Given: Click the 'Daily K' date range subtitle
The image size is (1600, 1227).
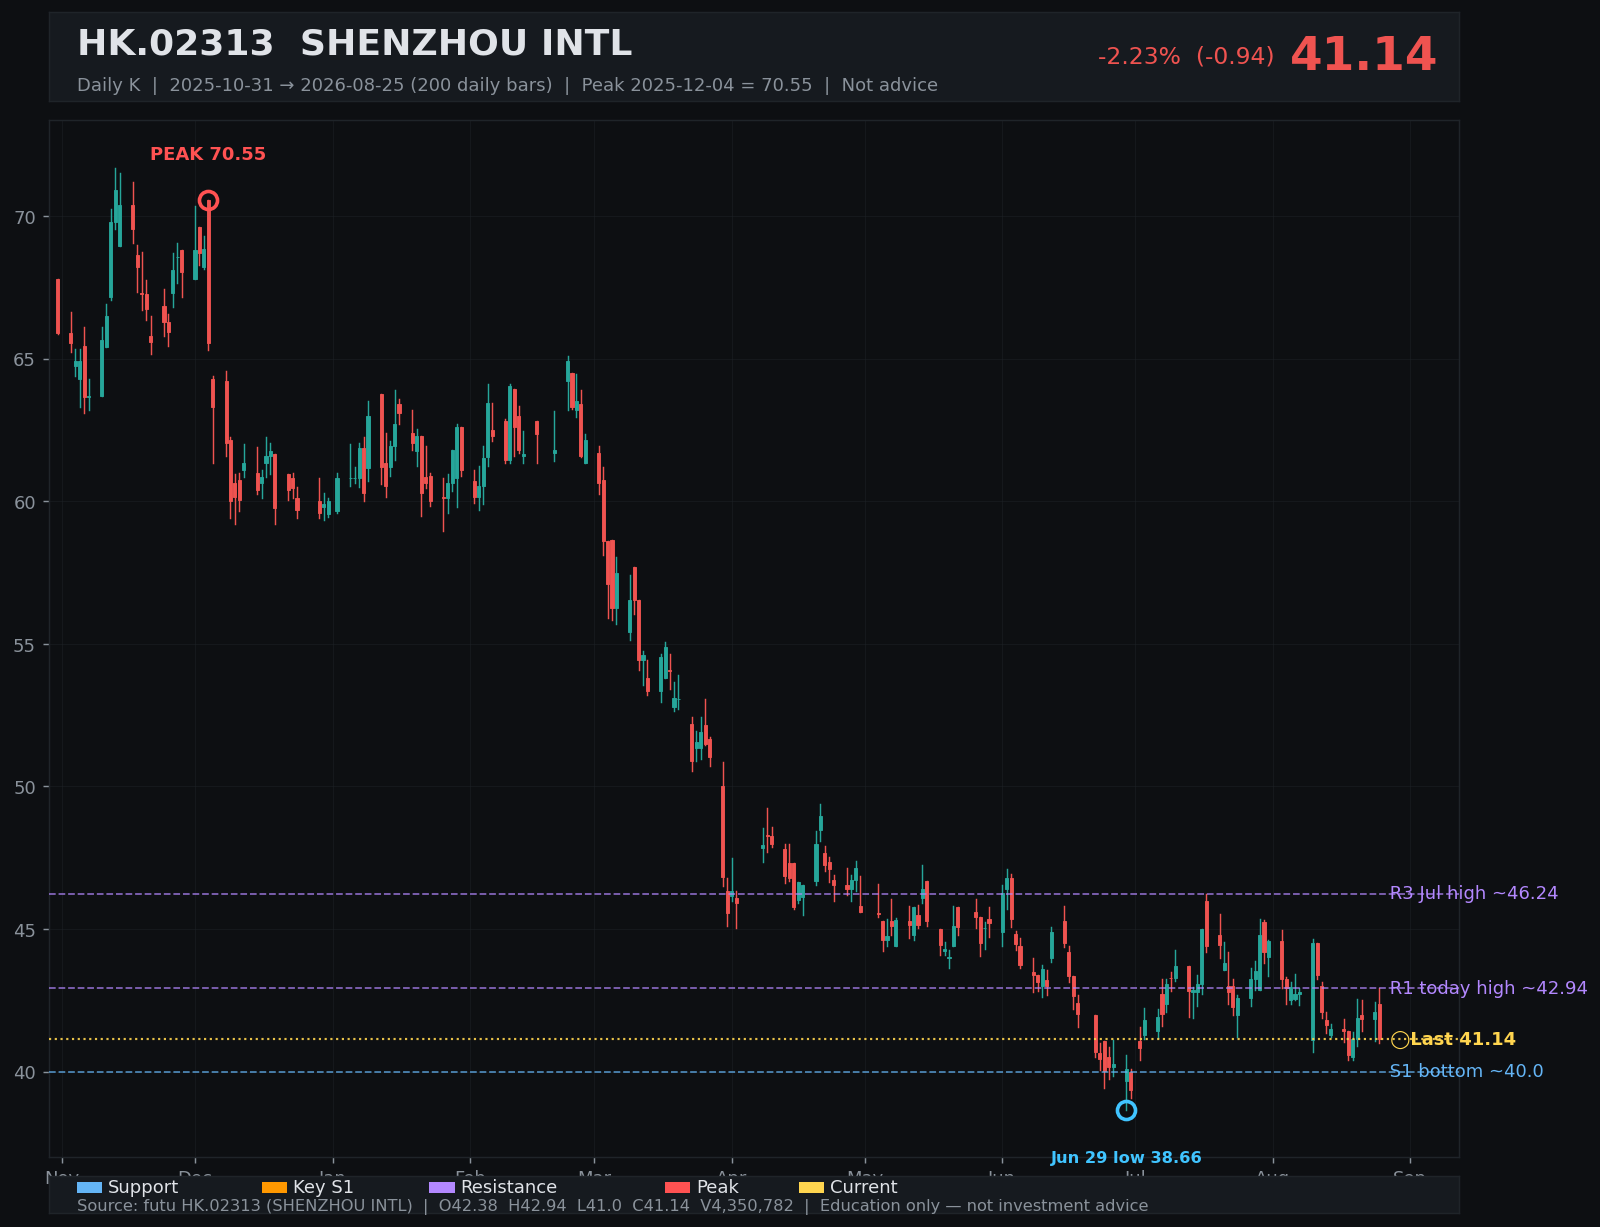Looking at the screenshot, I should (507, 85).
